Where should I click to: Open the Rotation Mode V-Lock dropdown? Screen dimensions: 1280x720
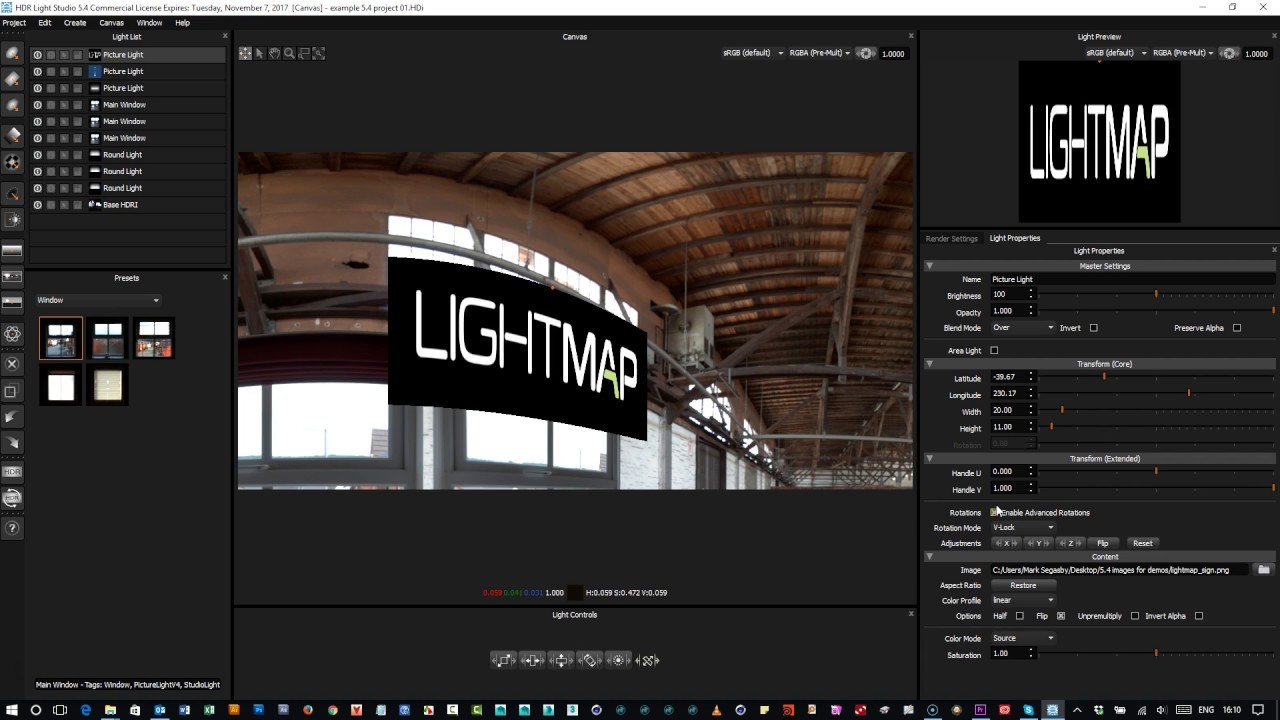1023,527
